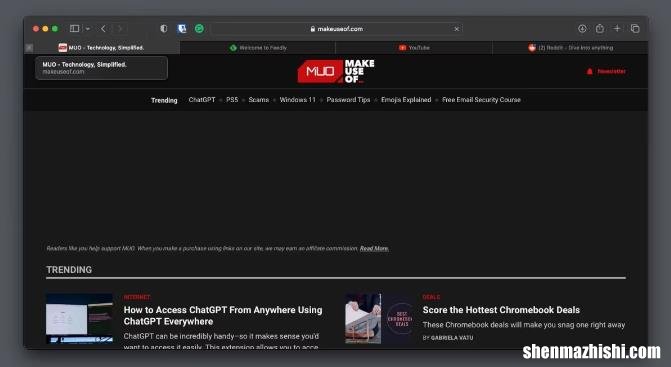
Task: Open the Newsletter link
Action: pos(611,71)
